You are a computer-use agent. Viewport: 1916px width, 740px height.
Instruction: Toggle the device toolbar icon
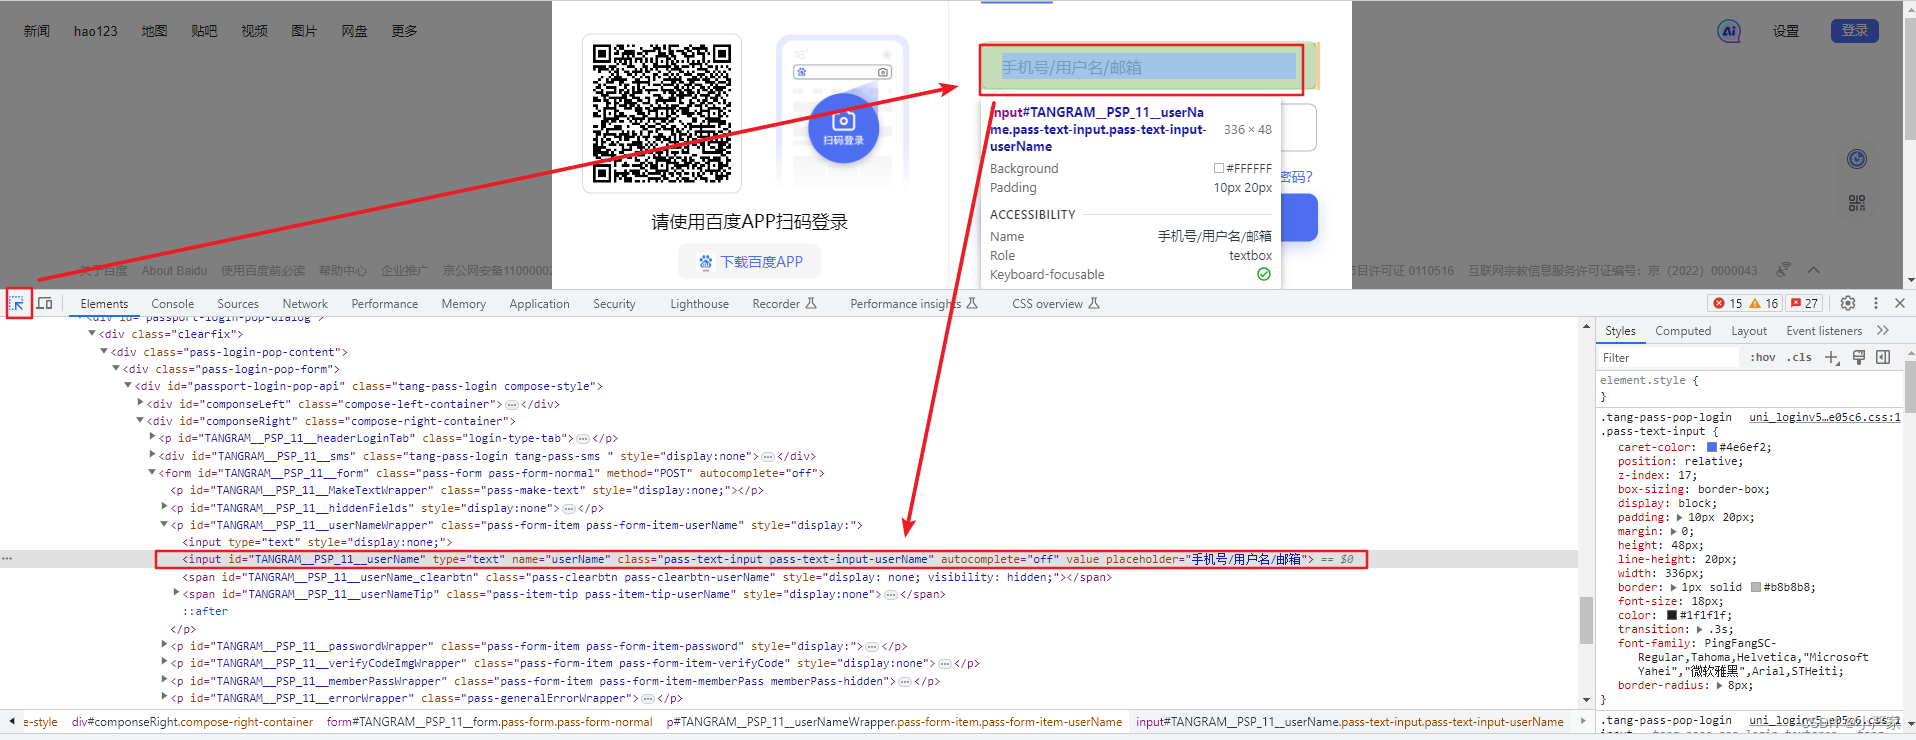45,303
